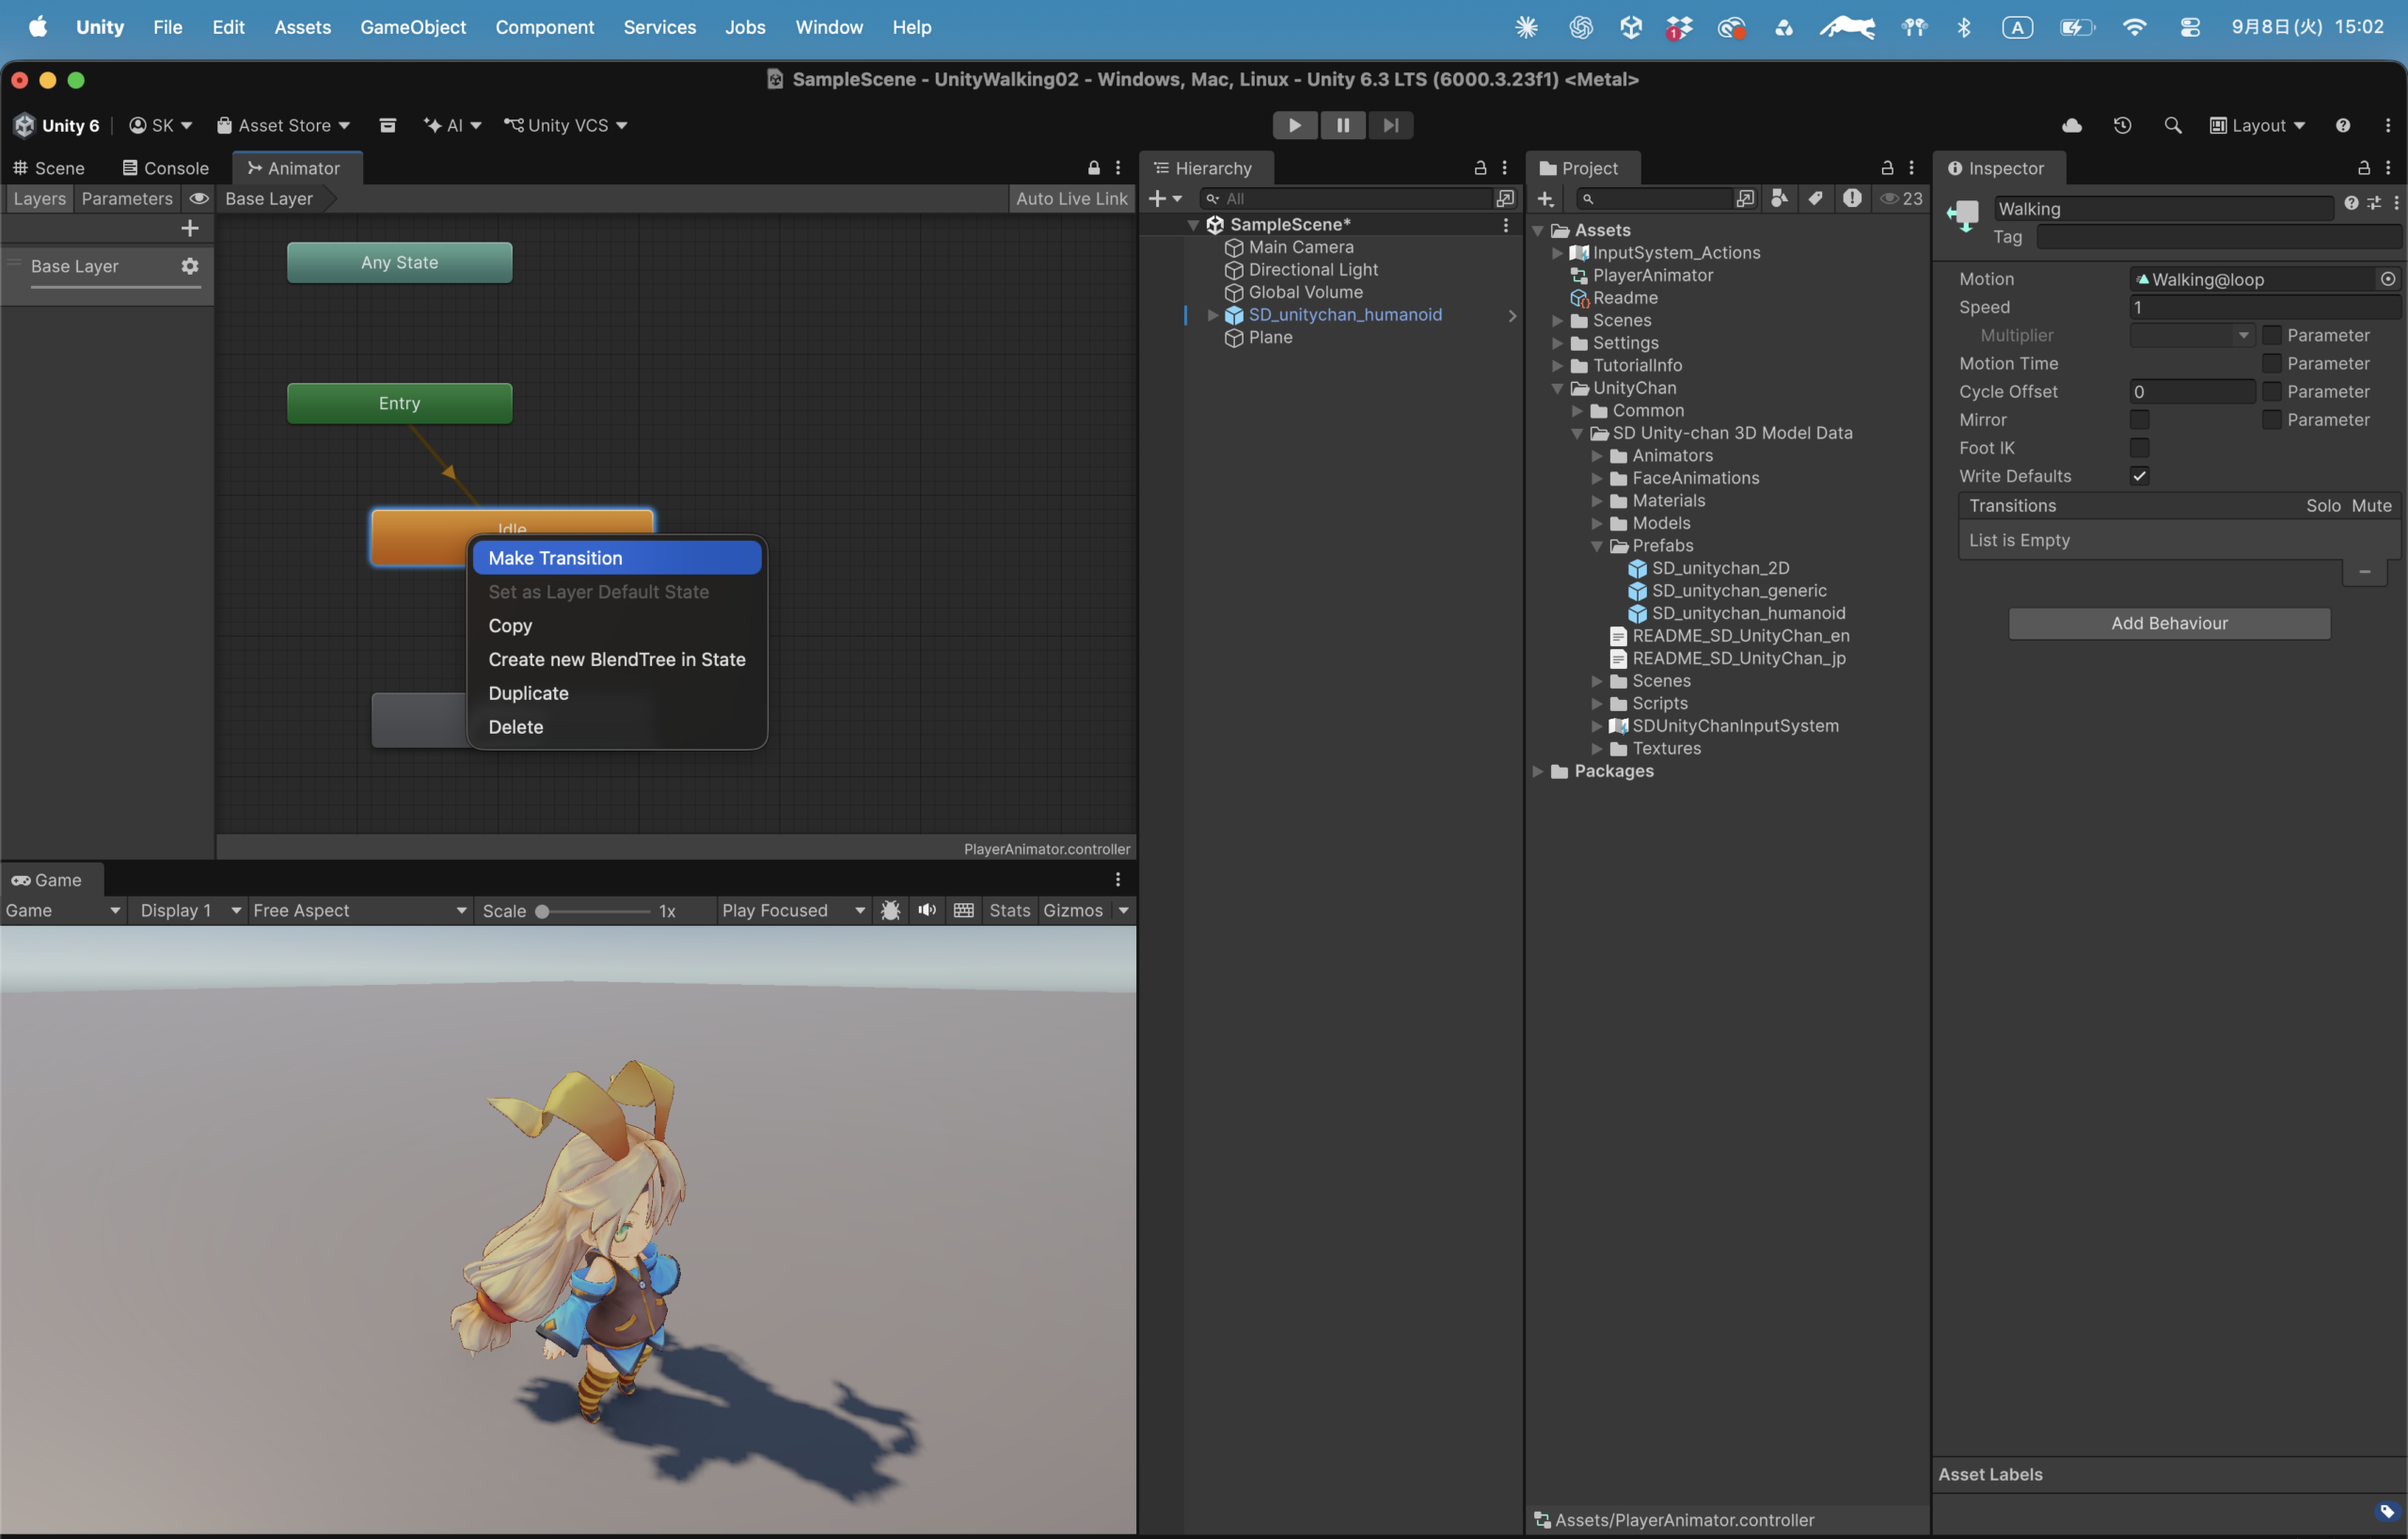
Task: Open the Base Layer settings gear
Action: click(189, 266)
